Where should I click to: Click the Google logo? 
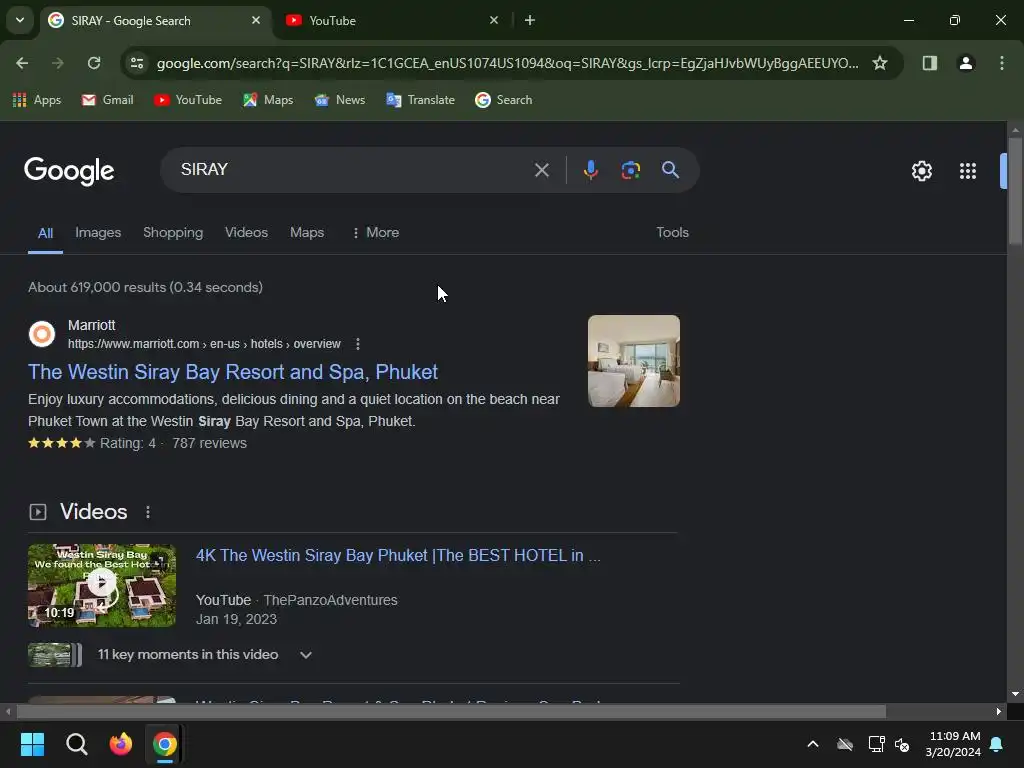tap(69, 171)
